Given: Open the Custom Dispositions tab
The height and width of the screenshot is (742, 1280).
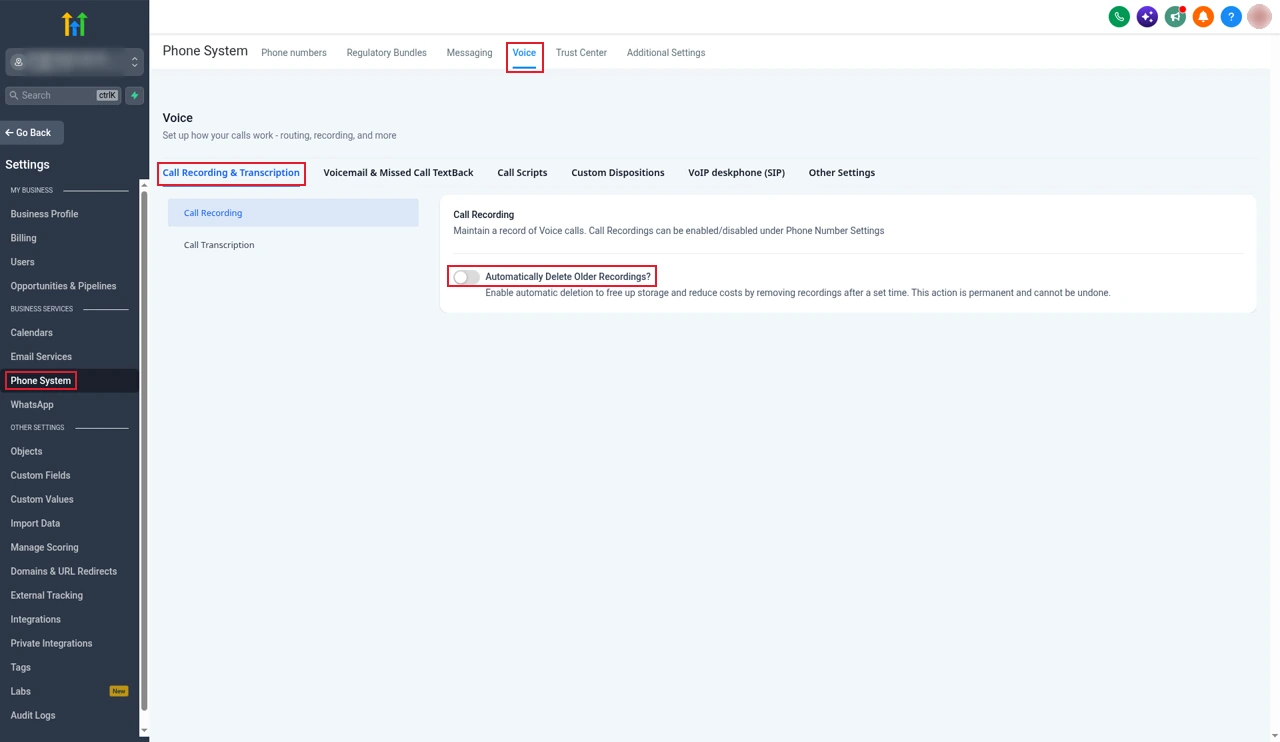Looking at the screenshot, I should [618, 173].
